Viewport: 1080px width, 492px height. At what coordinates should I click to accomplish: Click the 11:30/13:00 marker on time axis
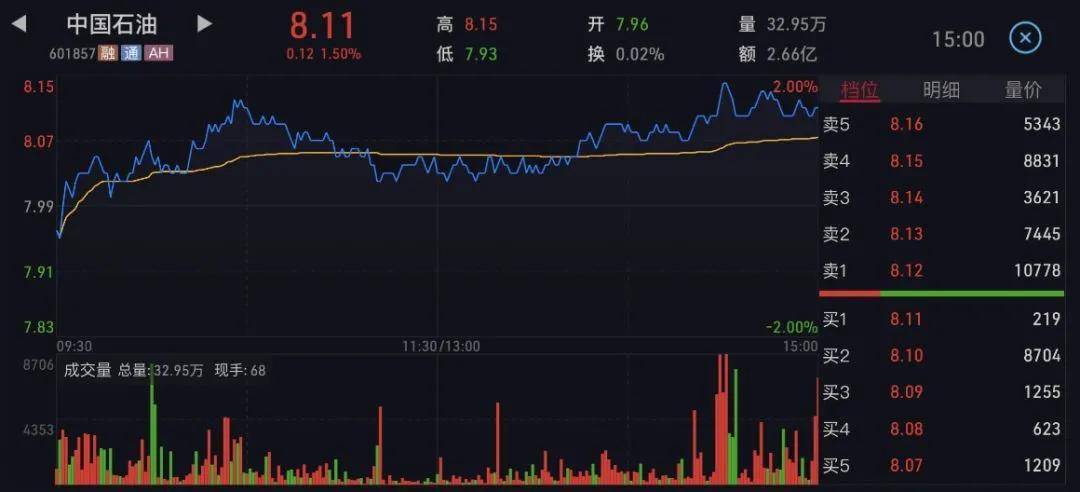441,346
